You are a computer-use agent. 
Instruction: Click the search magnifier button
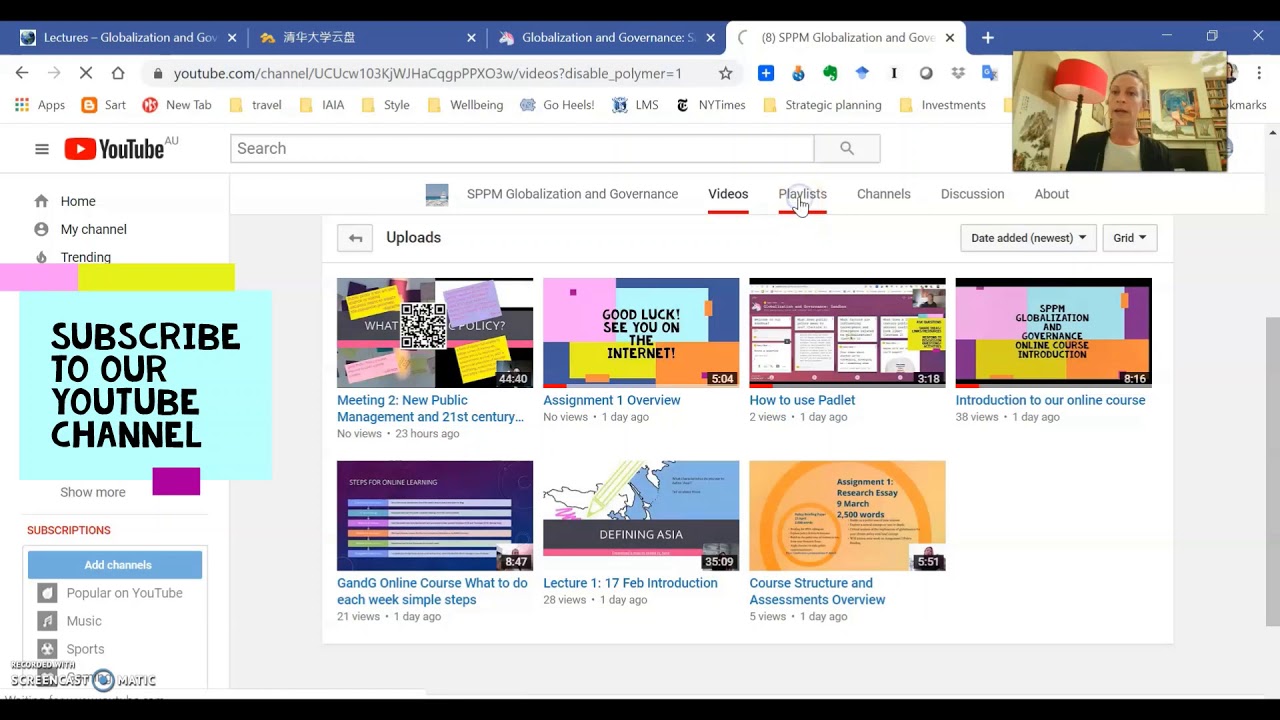847,148
